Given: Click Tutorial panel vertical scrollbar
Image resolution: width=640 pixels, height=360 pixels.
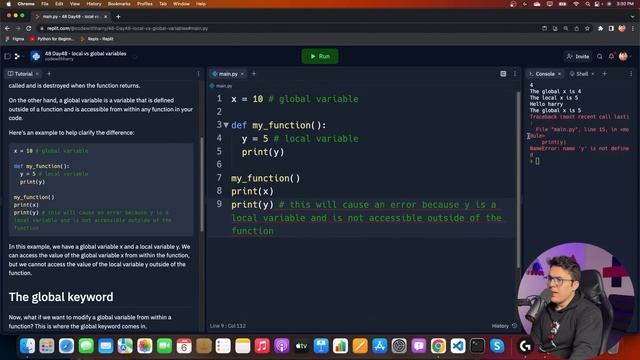Looking at the screenshot, I should pos(202,184).
